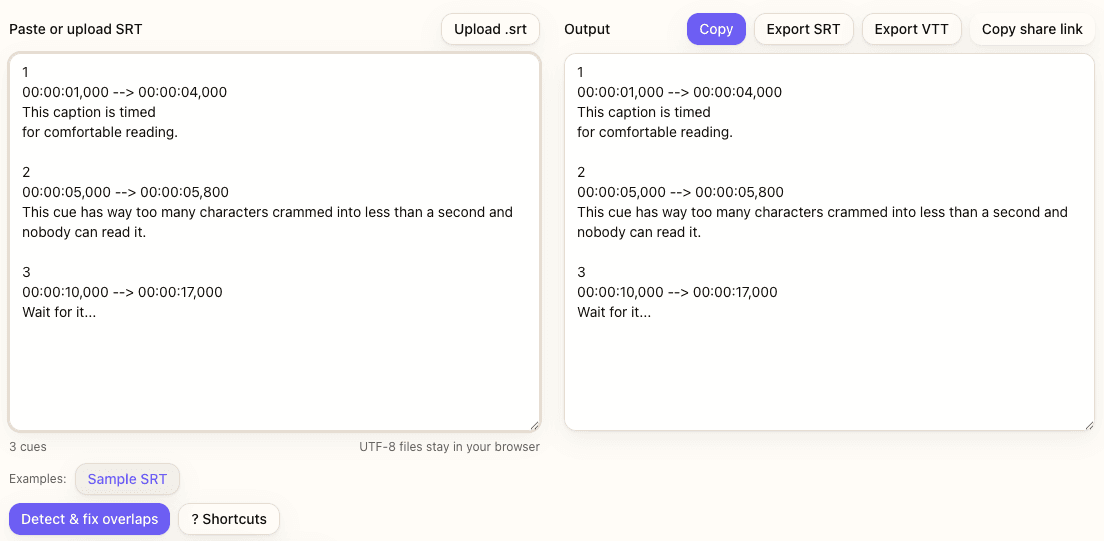The width and height of the screenshot is (1104, 541).
Task: Click cue number 3 in output
Action: [x=582, y=273]
